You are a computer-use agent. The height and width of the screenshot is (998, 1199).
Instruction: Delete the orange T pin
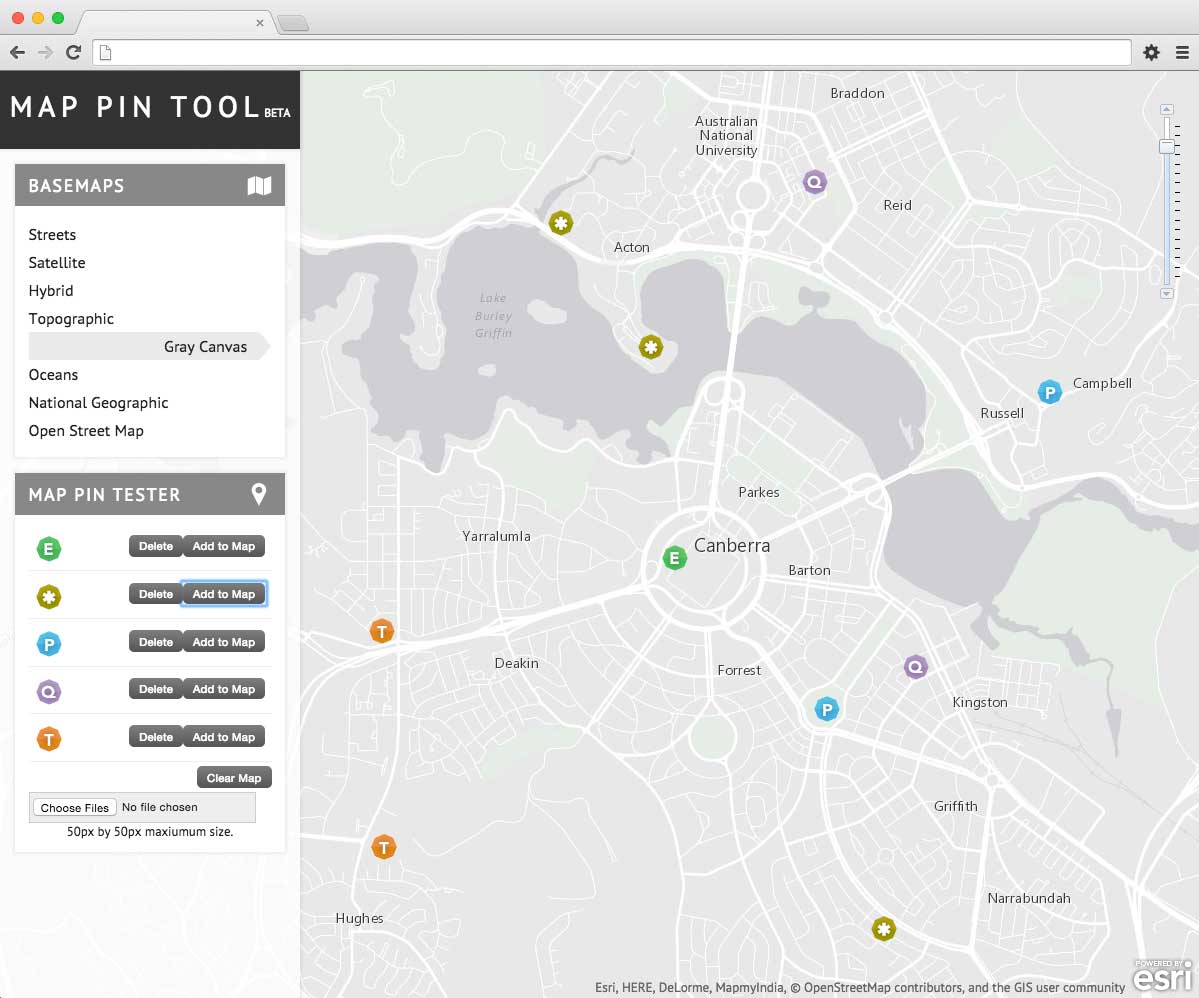tap(156, 737)
